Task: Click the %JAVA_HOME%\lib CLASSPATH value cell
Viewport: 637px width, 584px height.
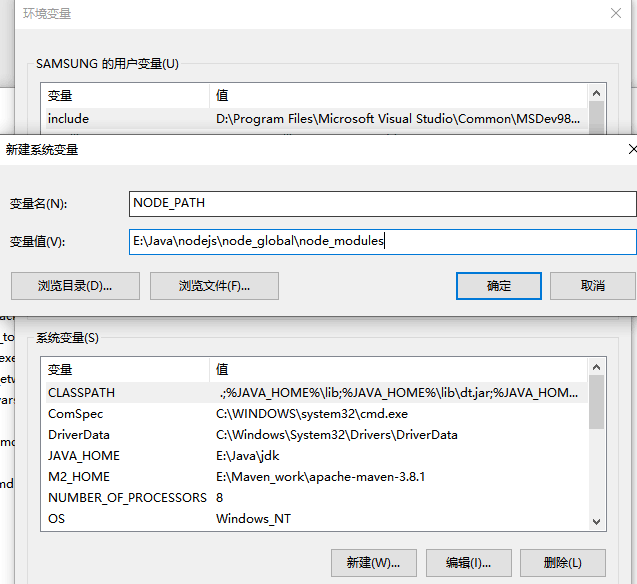Action: pyautogui.click(x=399, y=393)
